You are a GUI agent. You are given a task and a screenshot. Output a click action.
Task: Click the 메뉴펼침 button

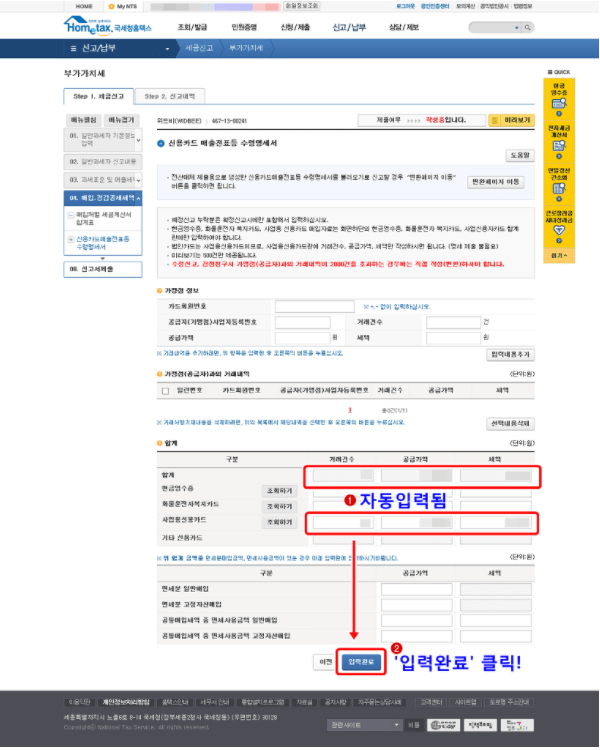(x=83, y=120)
